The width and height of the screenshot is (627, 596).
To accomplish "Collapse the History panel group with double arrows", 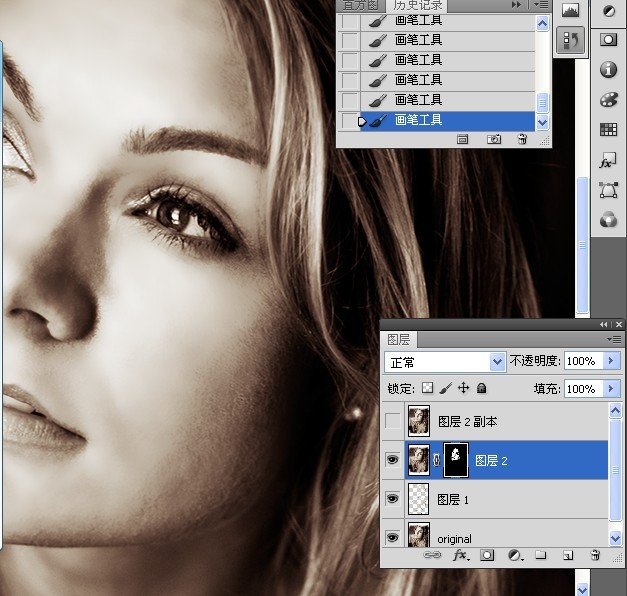I will click(516, 5).
